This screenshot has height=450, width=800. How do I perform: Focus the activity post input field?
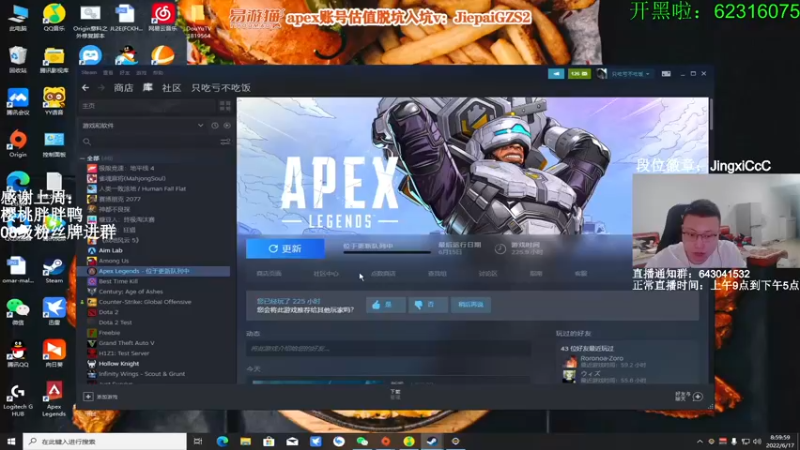(388, 348)
